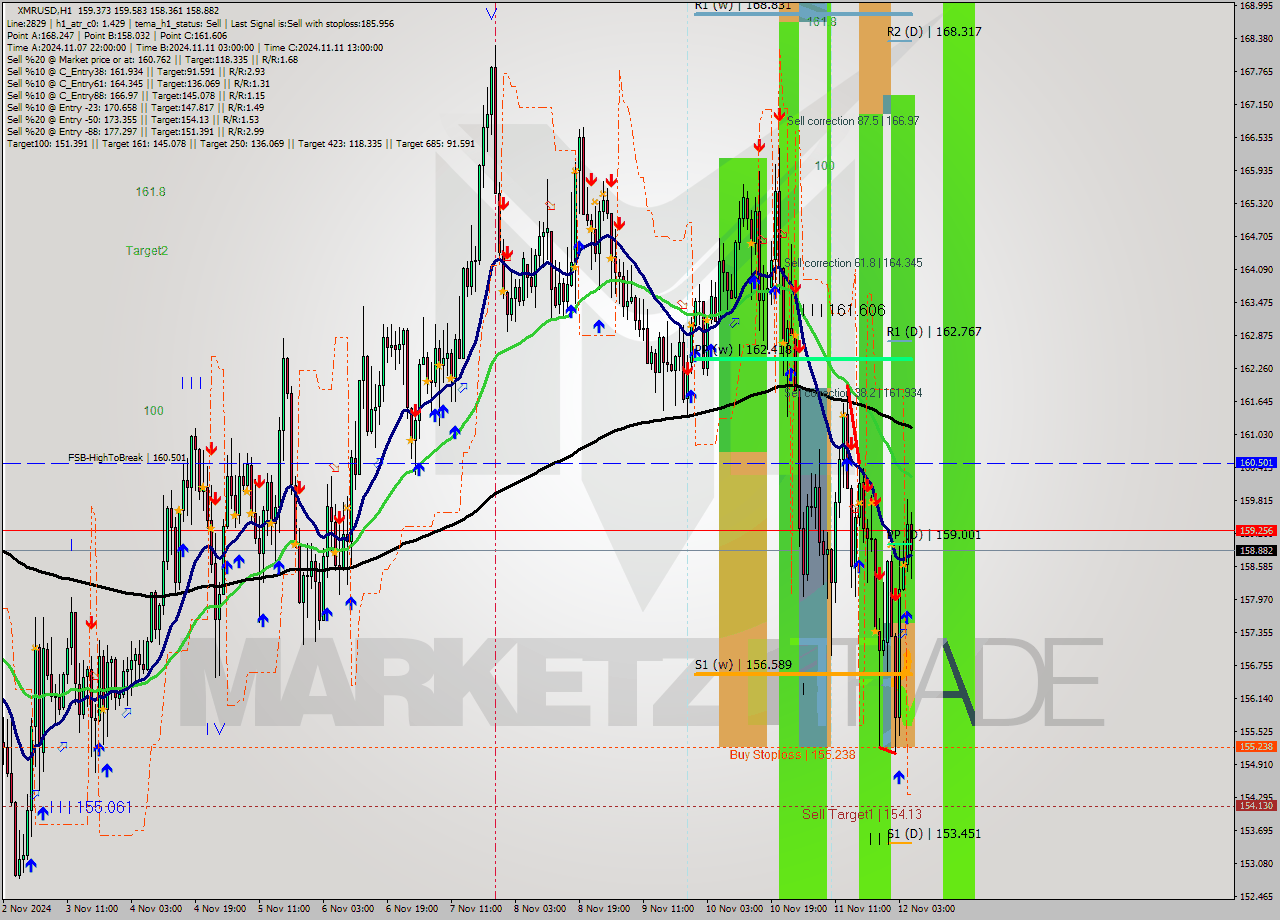Click the 154.130 target tag on axis
Image resolution: width=1280 pixels, height=920 pixels.
(x=1256, y=805)
